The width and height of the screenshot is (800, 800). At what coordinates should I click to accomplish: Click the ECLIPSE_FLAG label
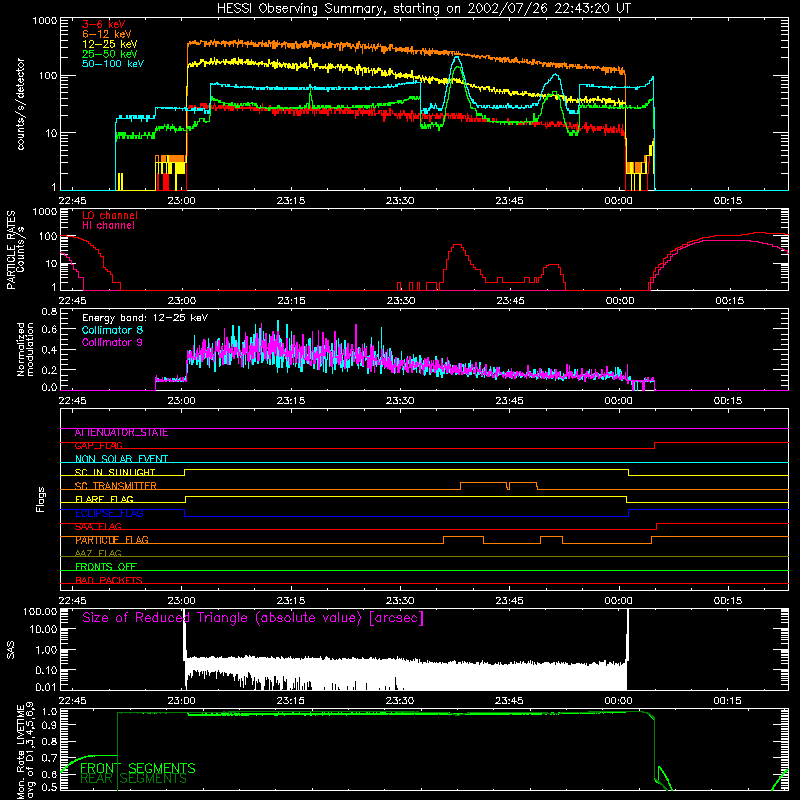click(109, 513)
